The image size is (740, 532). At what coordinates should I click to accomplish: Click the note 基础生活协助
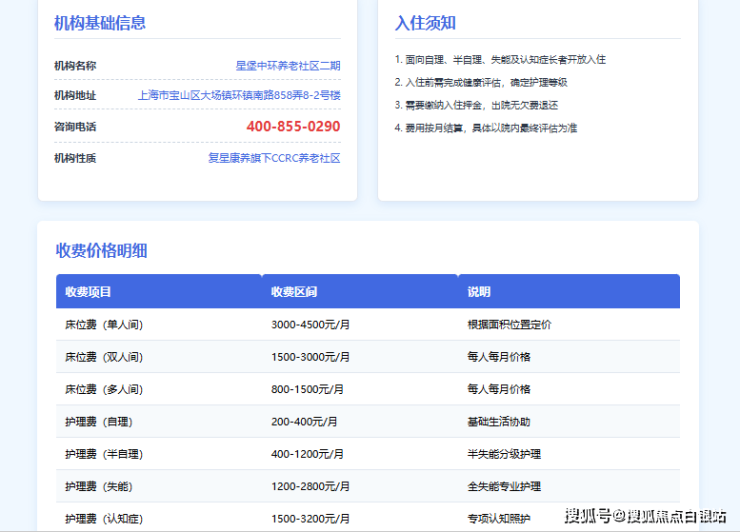499,422
